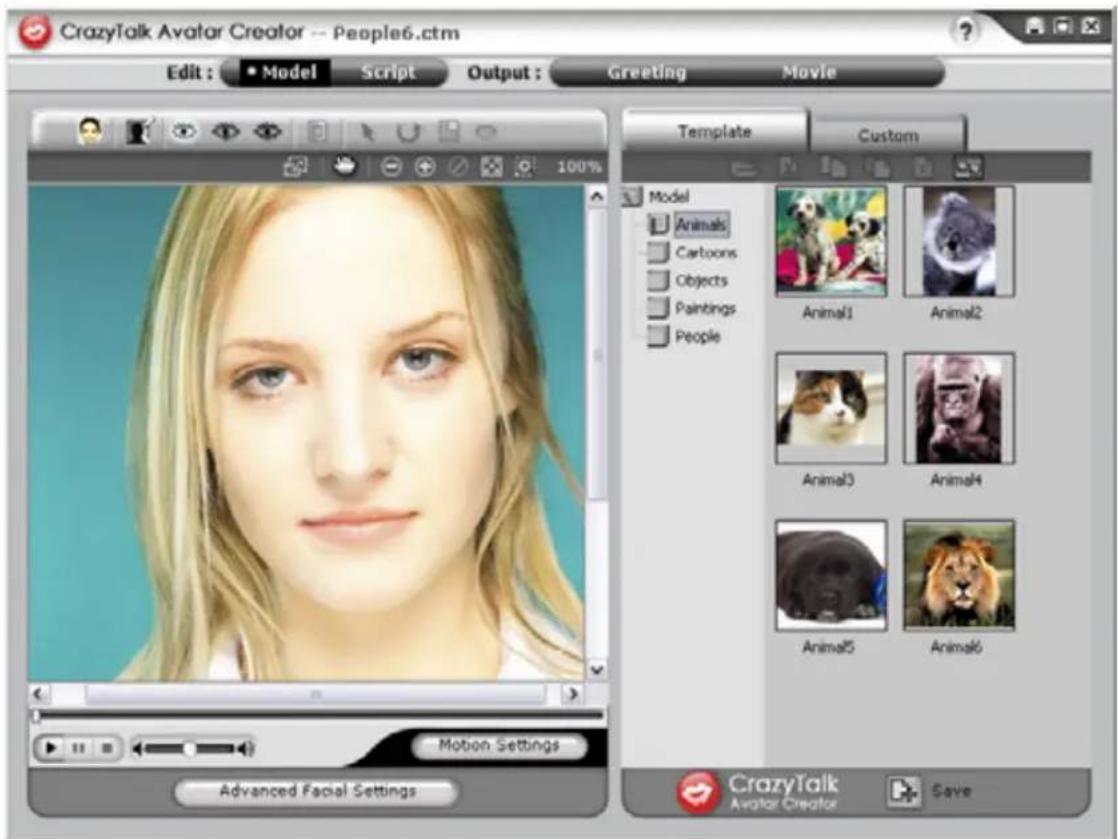Screen dimensions: 1118x839
Task: Click the 100% zoom value
Action: [579, 168]
